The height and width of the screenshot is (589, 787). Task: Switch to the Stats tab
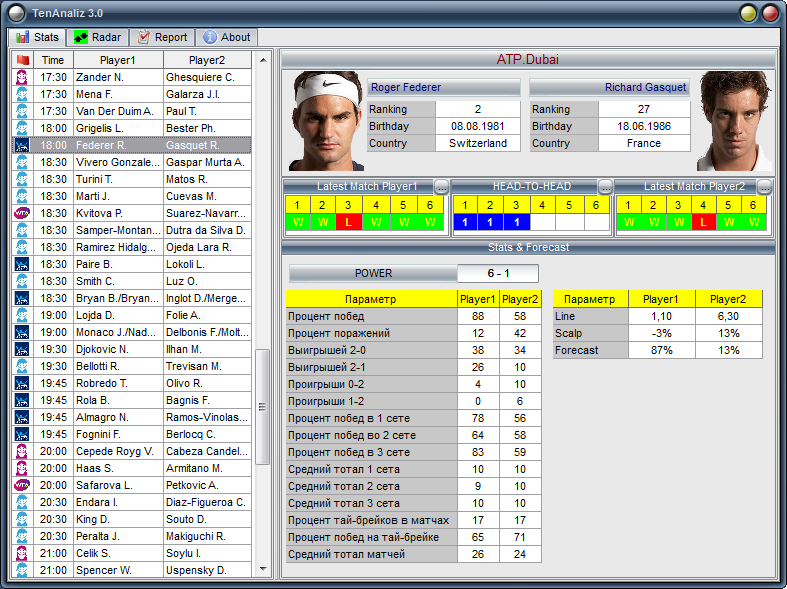click(37, 37)
